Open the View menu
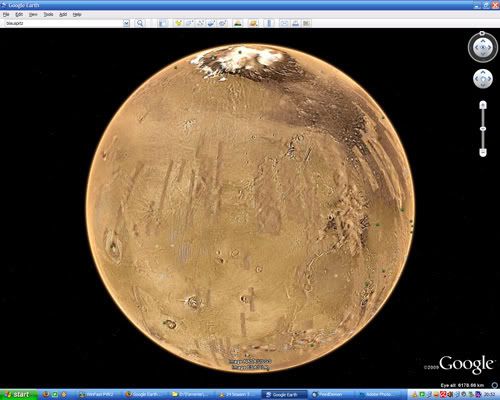 pyautogui.click(x=33, y=14)
